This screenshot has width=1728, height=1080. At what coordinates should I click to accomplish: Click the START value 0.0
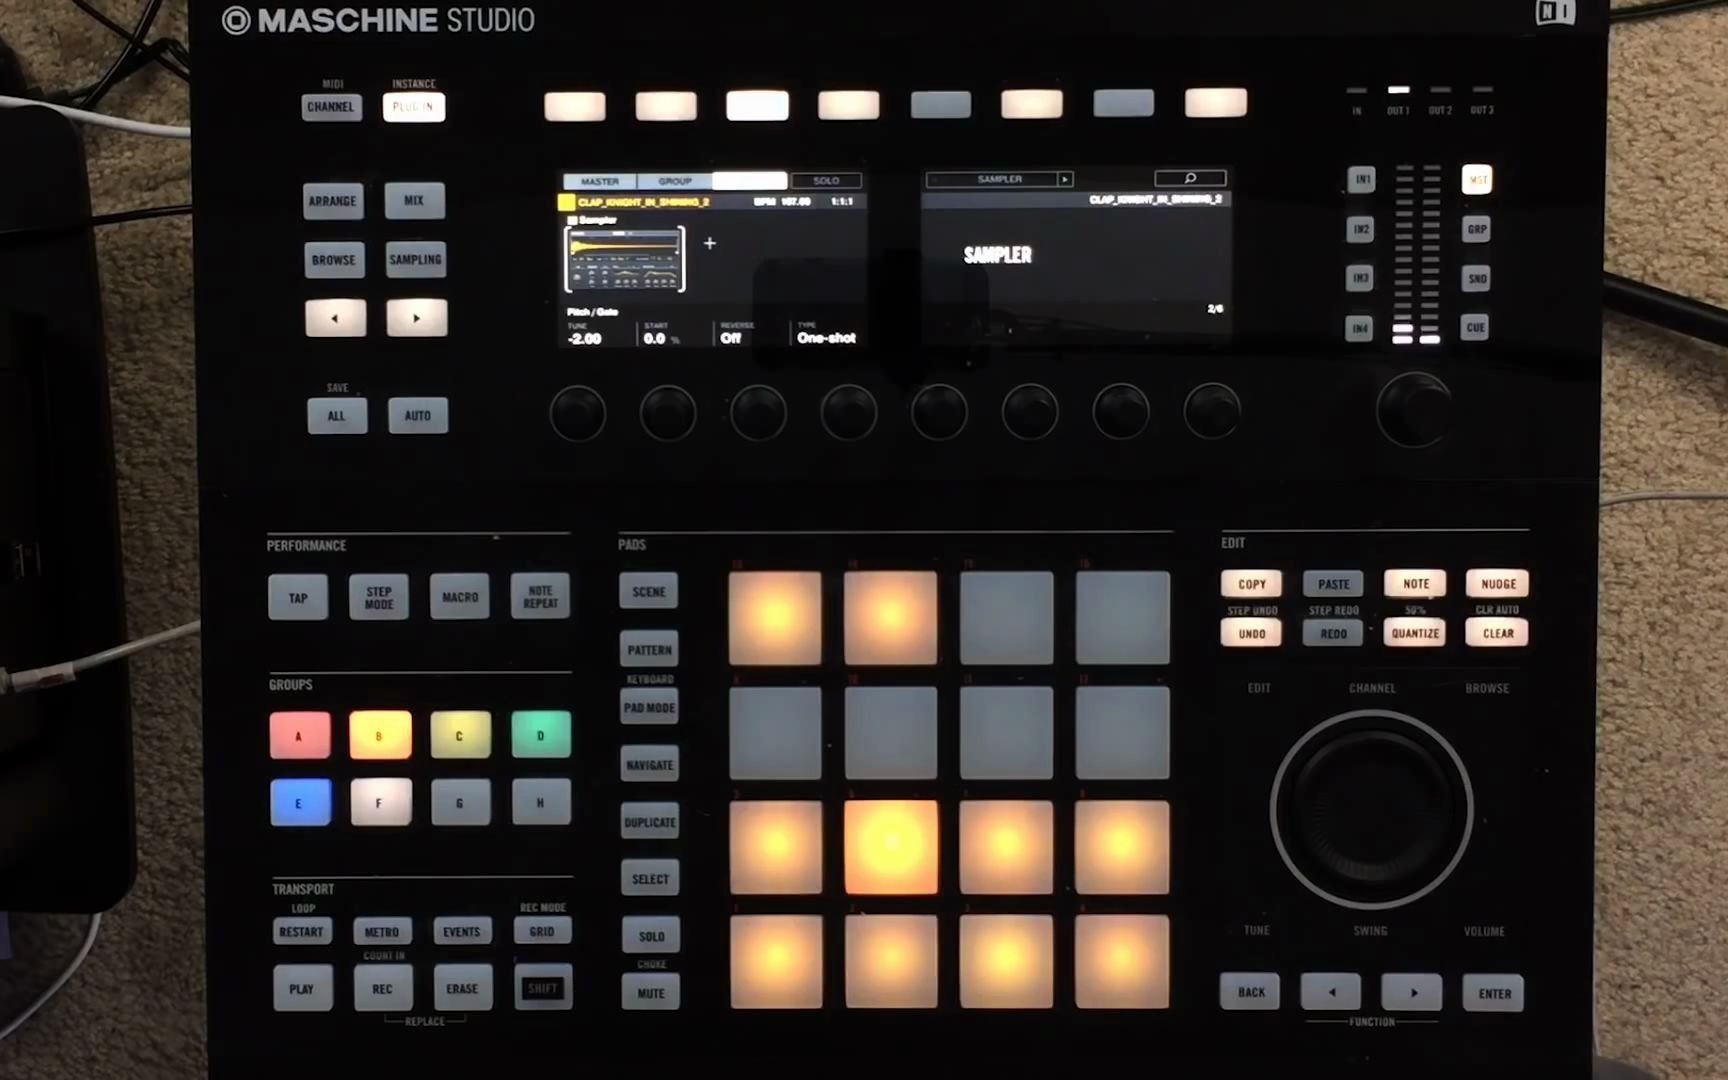pyautogui.click(x=655, y=339)
